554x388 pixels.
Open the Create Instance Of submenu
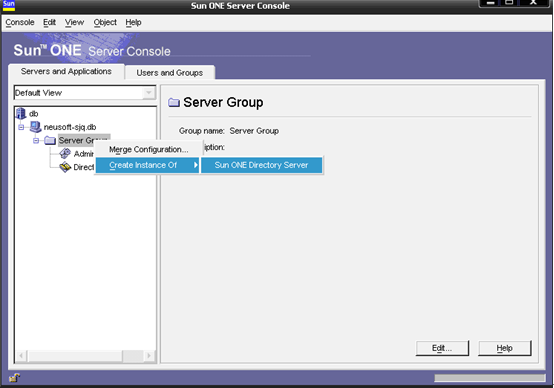coord(148,165)
